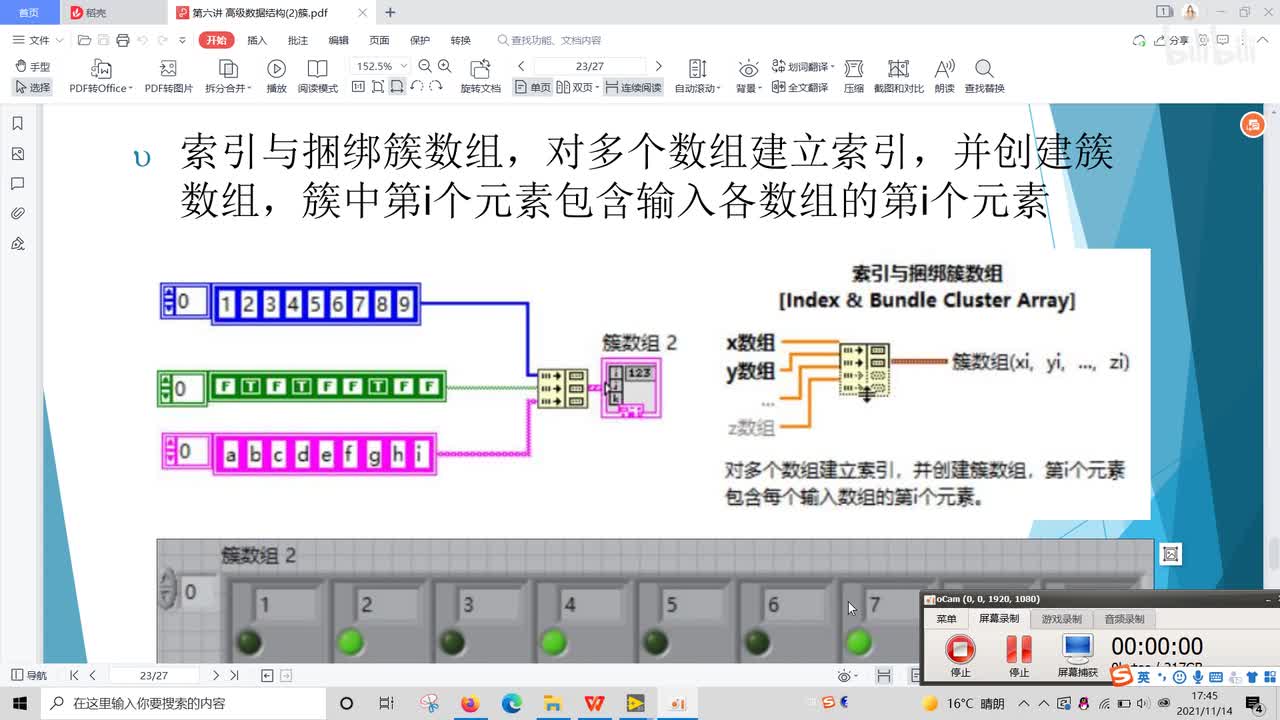
Task: Click the 旋转文档 rotate document icon
Action: click(481, 76)
